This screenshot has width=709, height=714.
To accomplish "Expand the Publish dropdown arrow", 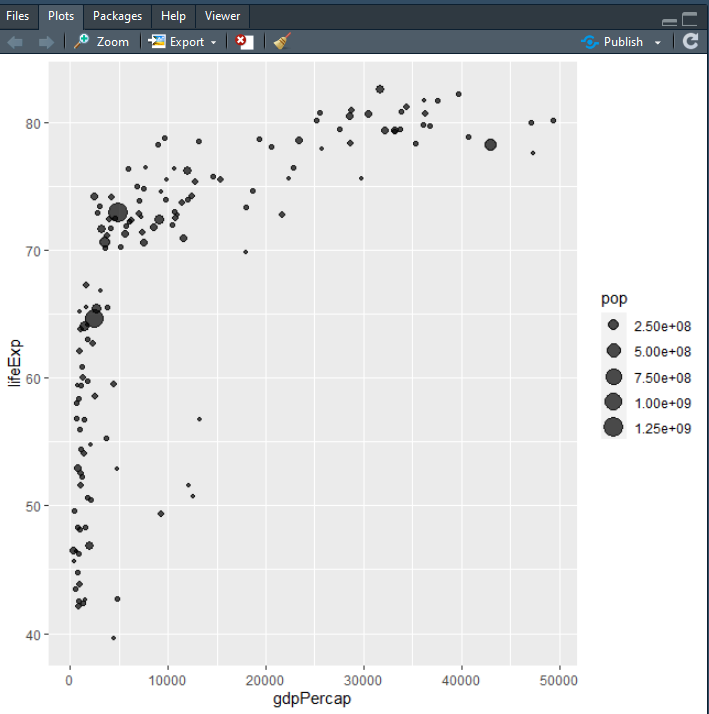I will pos(658,43).
